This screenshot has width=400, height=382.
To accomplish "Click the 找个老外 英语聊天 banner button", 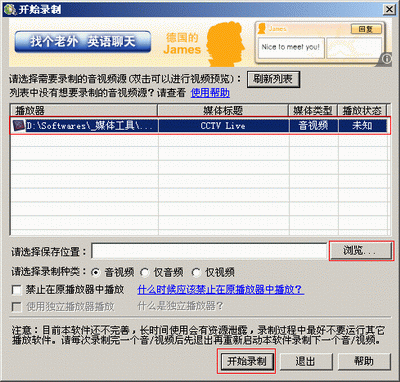I will (83, 42).
